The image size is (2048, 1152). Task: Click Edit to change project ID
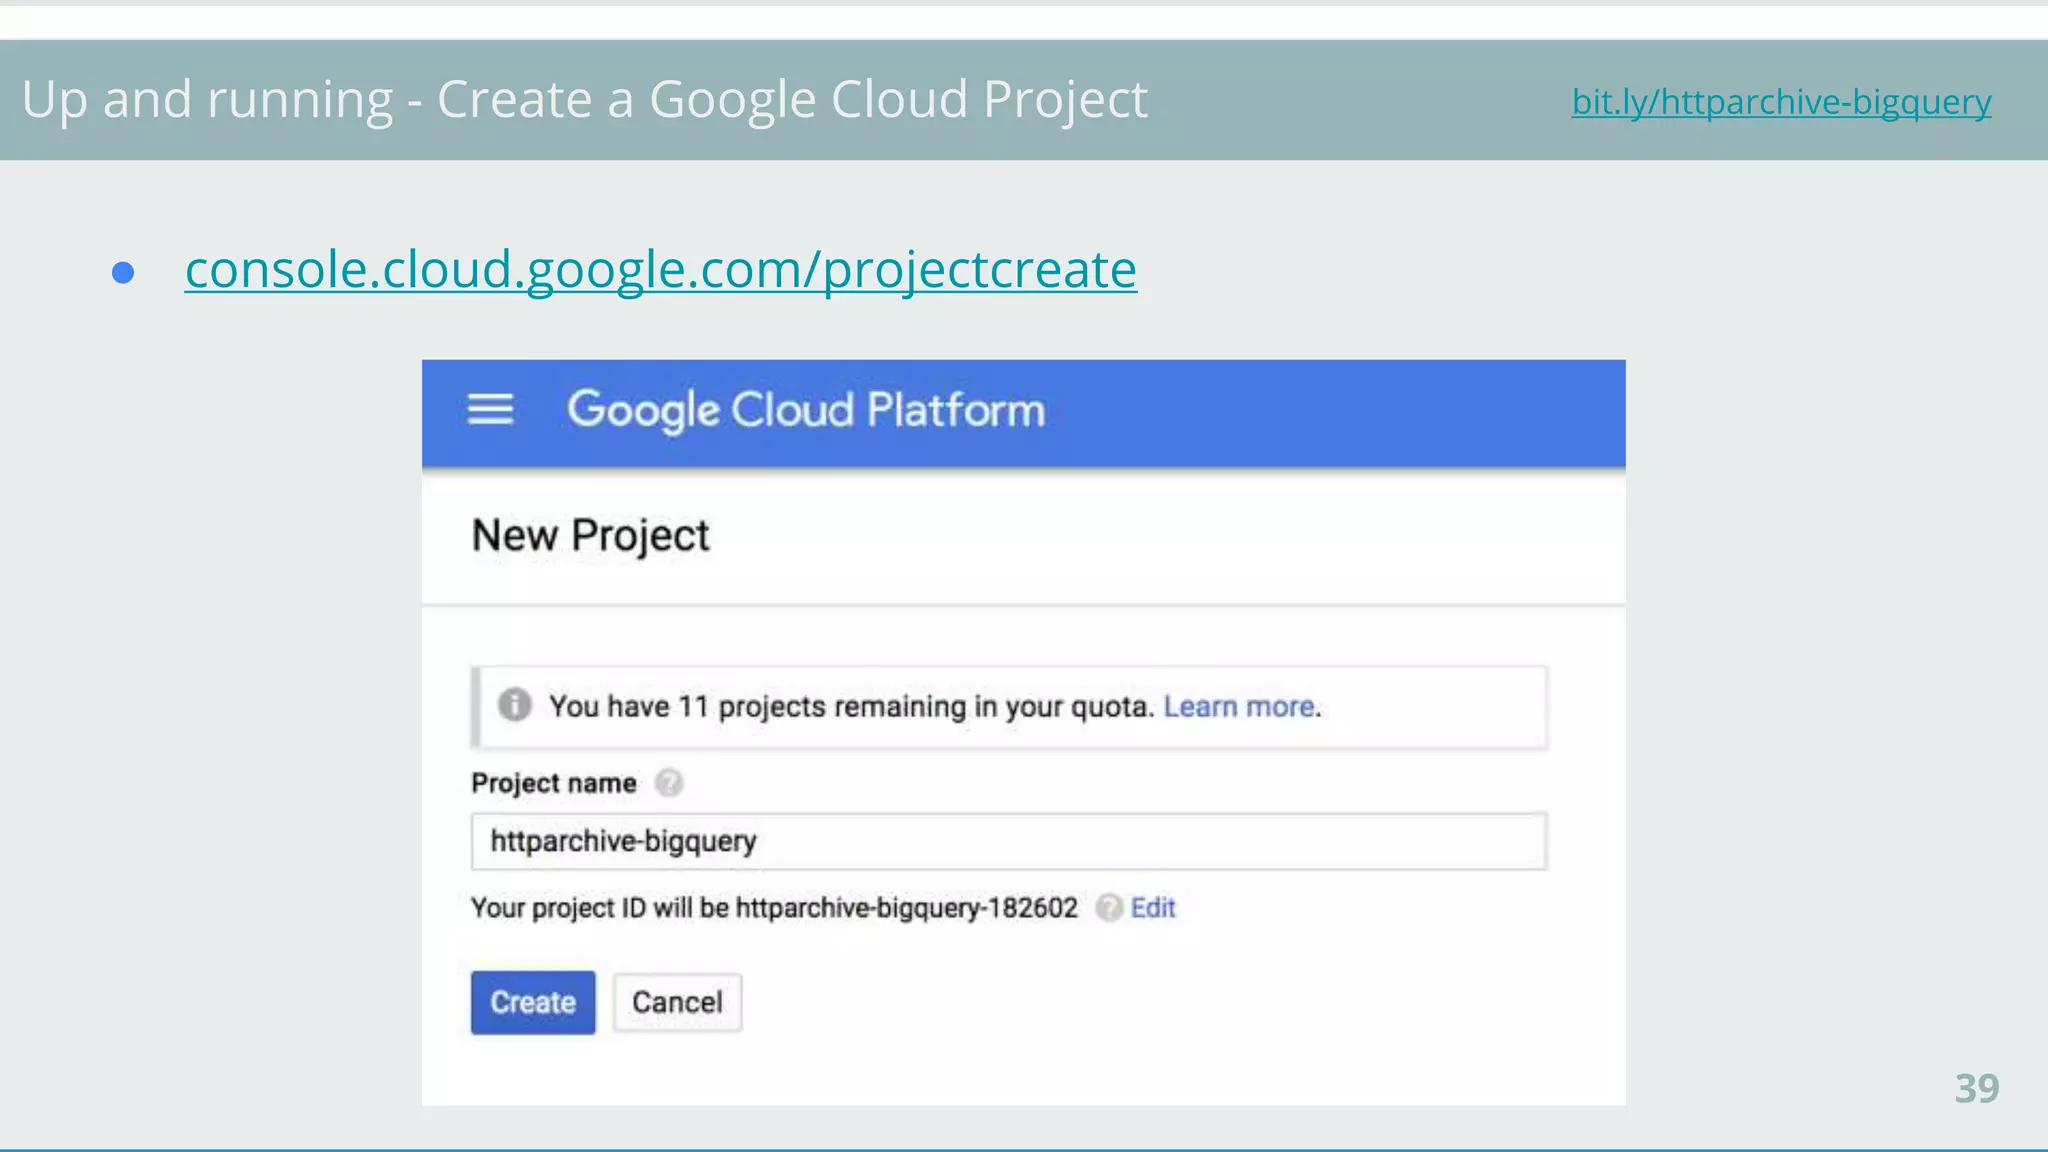1153,908
